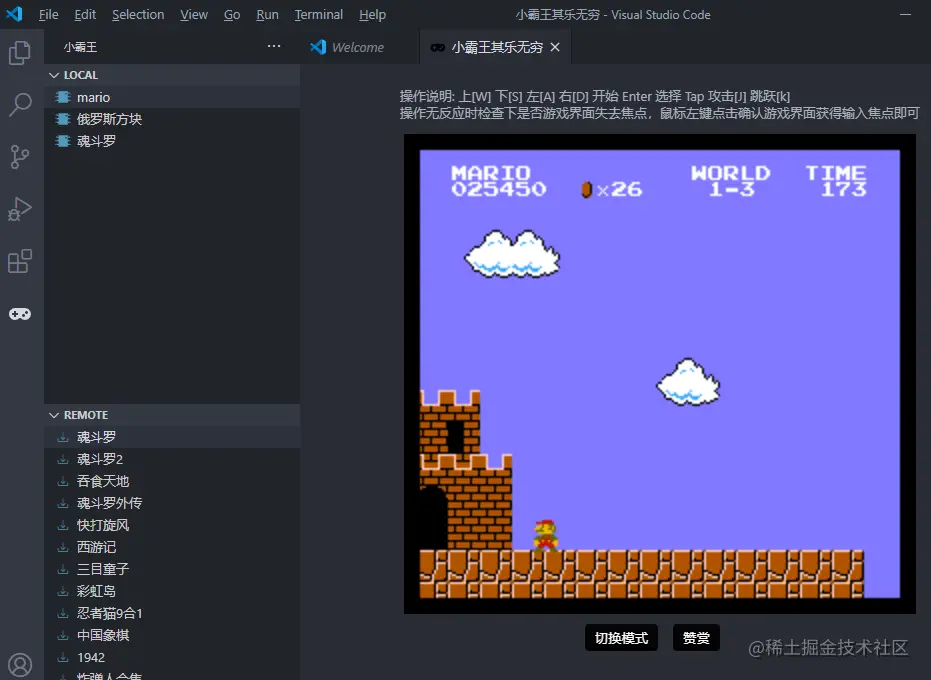This screenshot has width=931, height=680.
Task: Select 魂斗罗外传 in the REMOTE list
Action: tap(172, 503)
